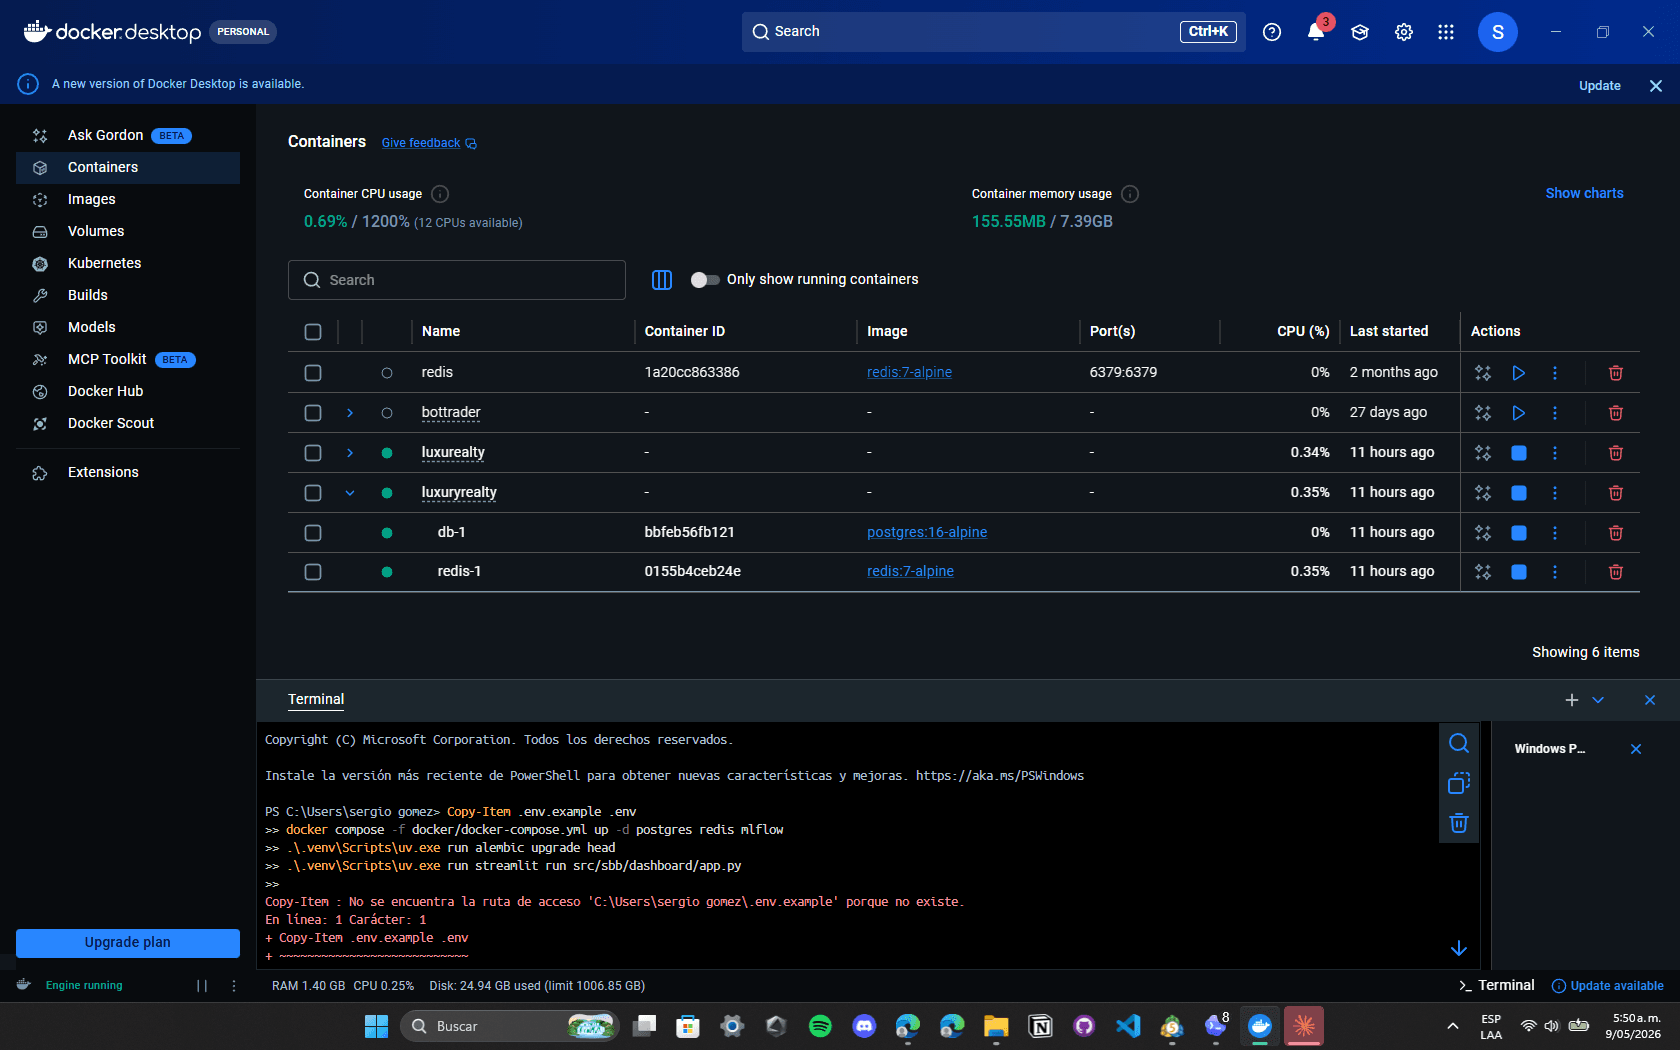Screen dimensions: 1680x1050
Task: Click the Upgrade plan button
Action: click(128, 943)
